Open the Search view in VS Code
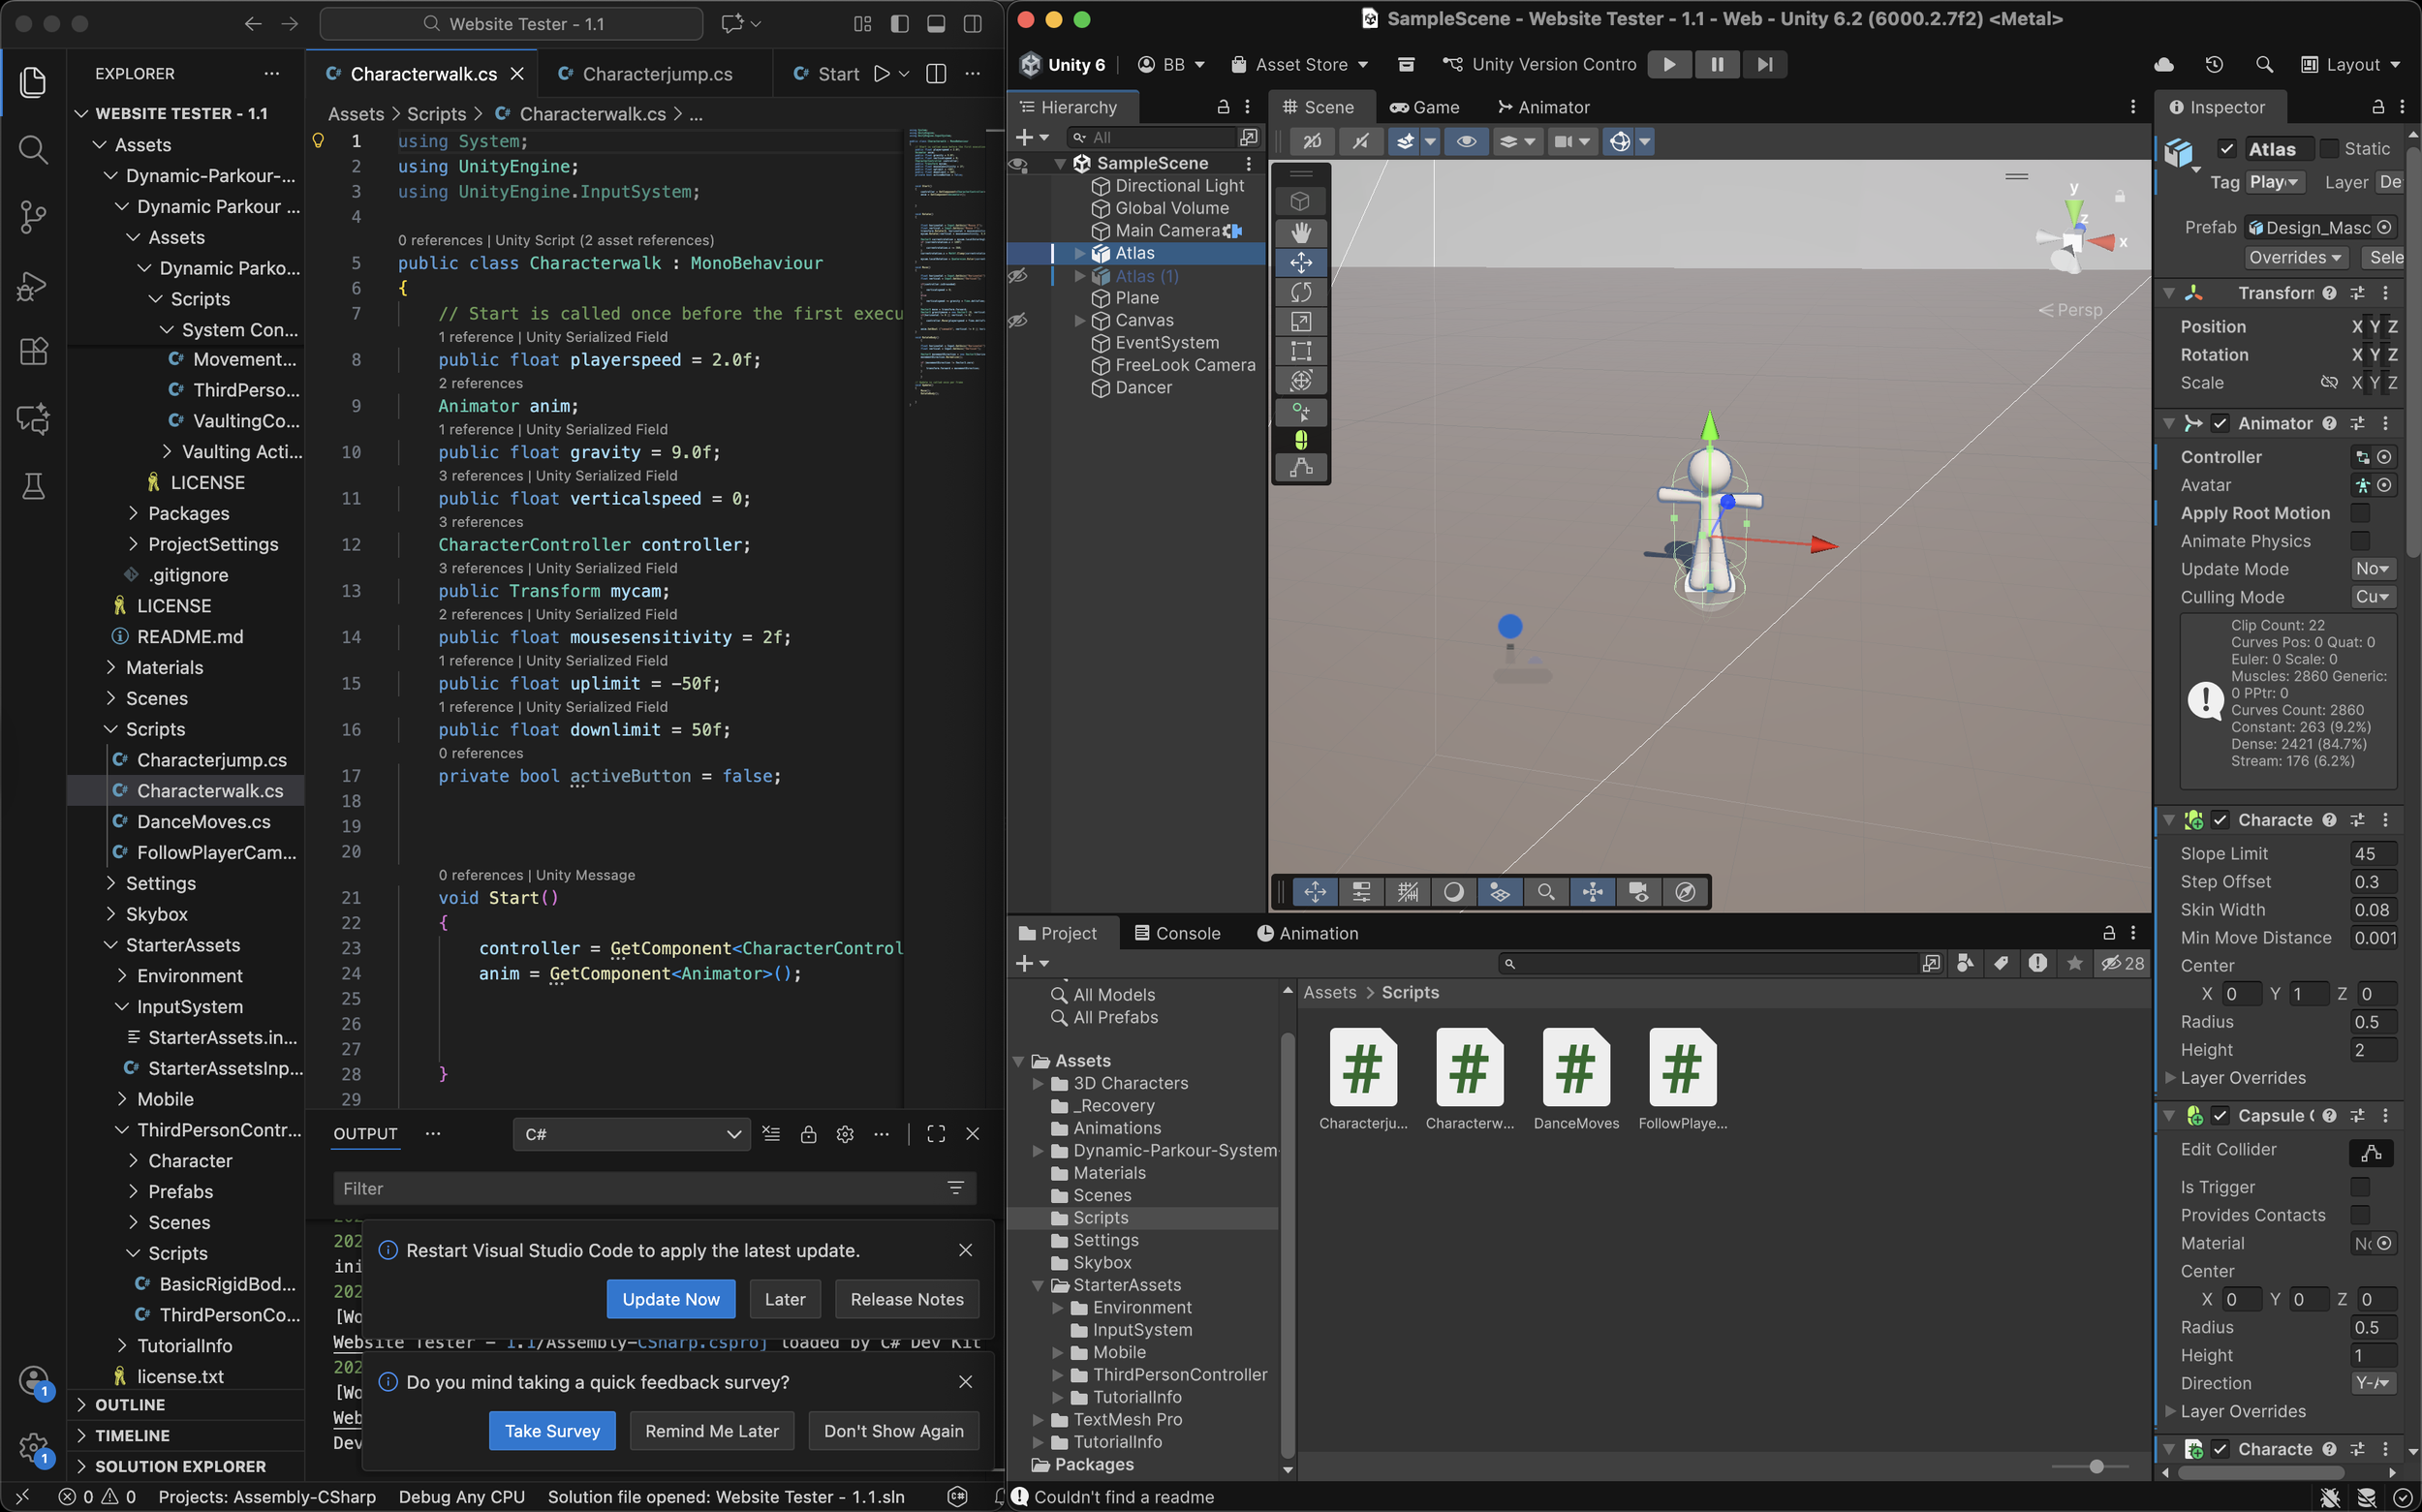The width and height of the screenshot is (2422, 1512). tap(33, 150)
